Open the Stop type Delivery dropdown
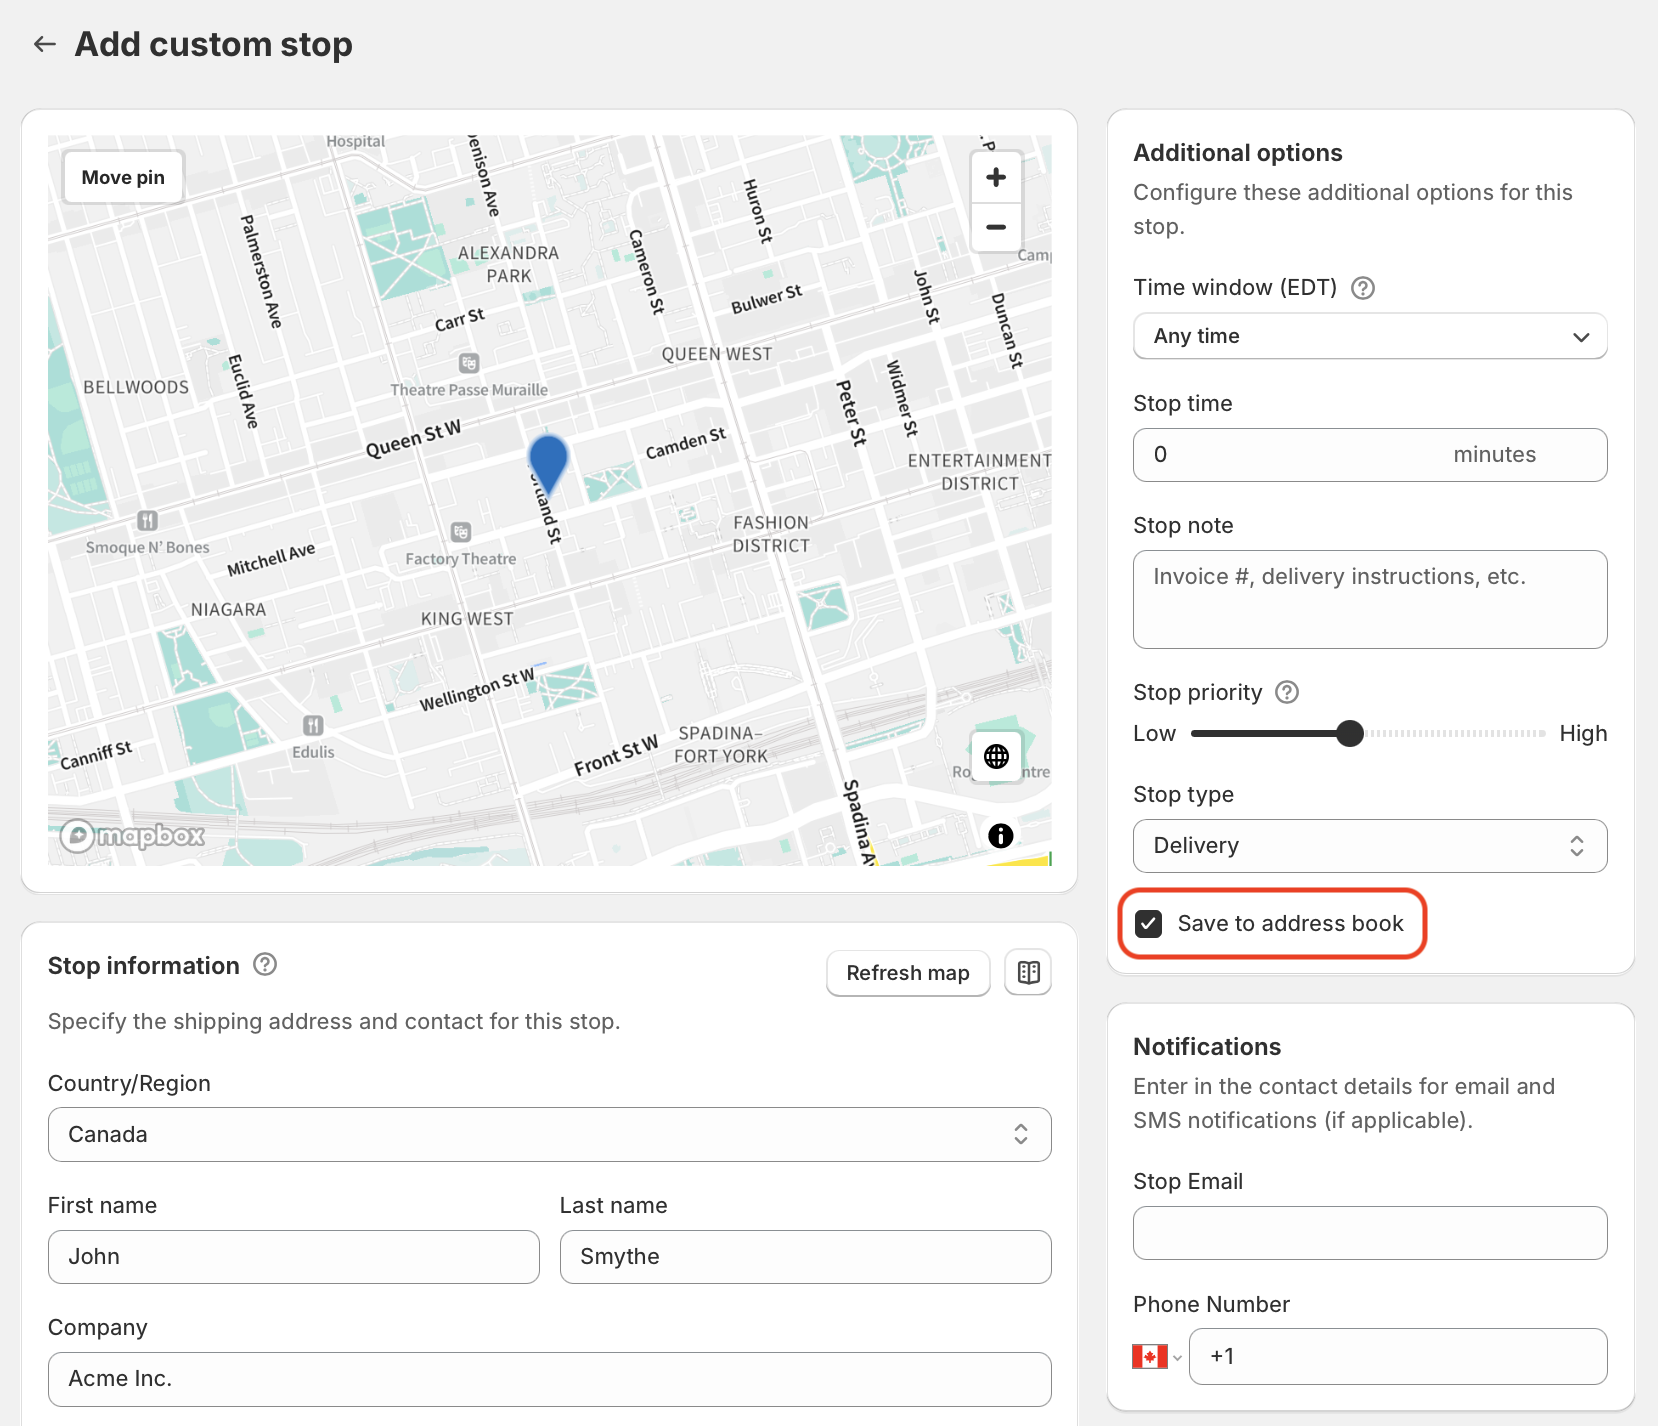1658x1426 pixels. (x=1370, y=846)
